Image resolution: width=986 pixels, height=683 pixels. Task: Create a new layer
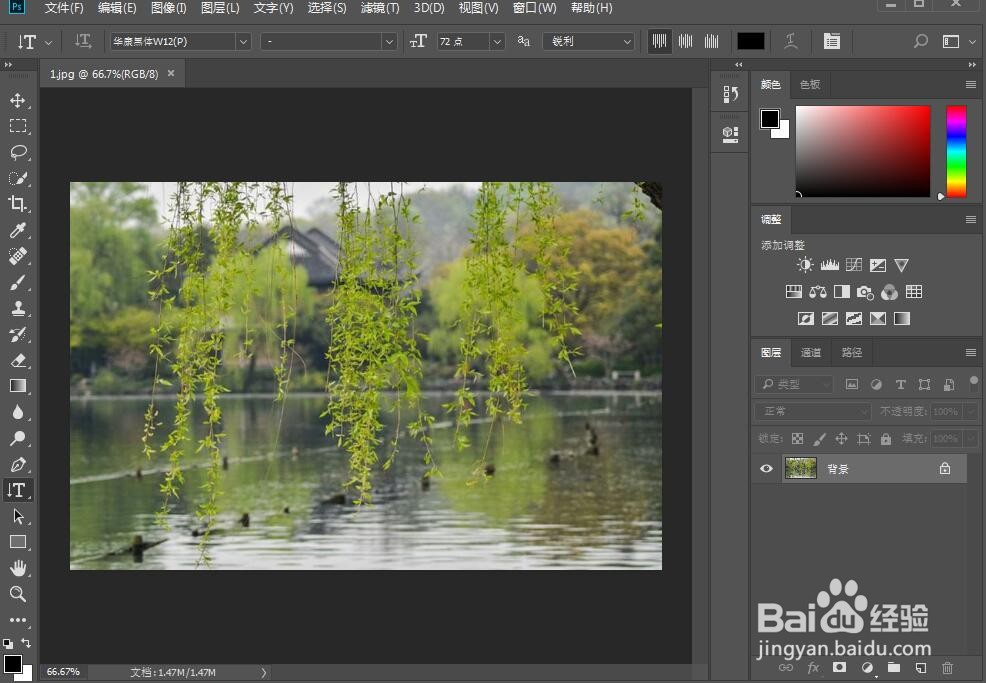(921, 667)
